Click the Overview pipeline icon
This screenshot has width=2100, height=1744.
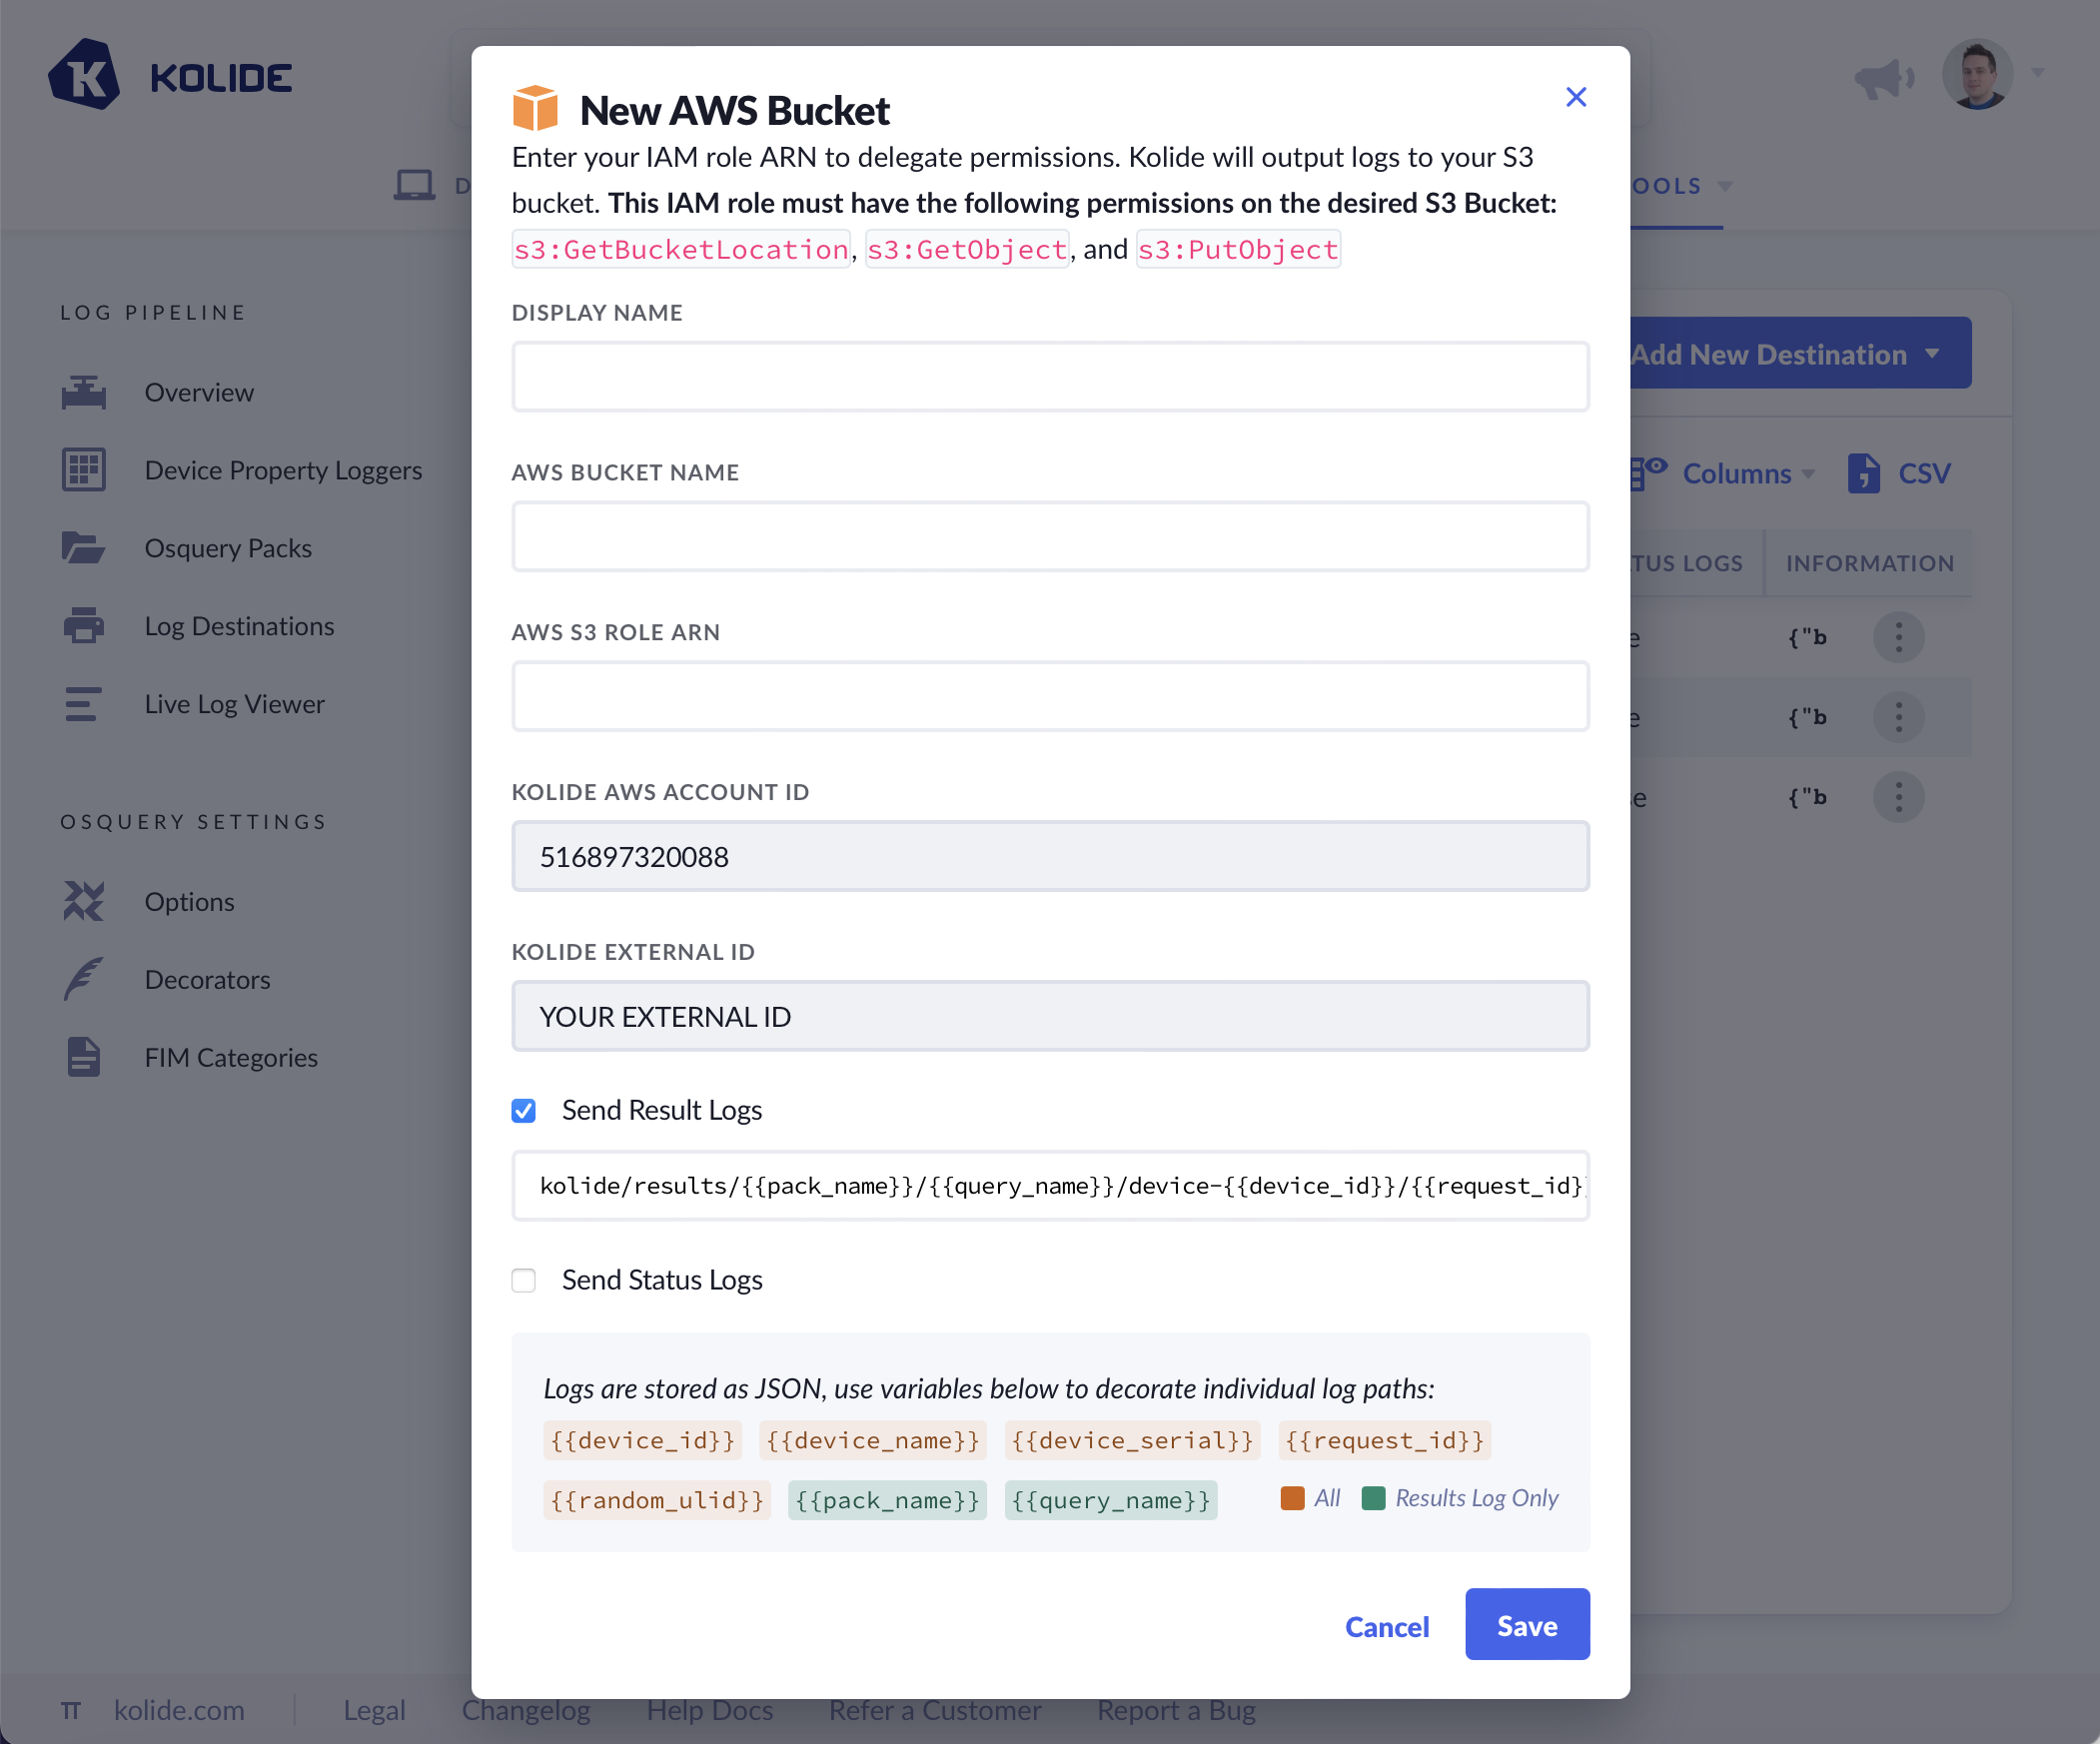point(83,392)
